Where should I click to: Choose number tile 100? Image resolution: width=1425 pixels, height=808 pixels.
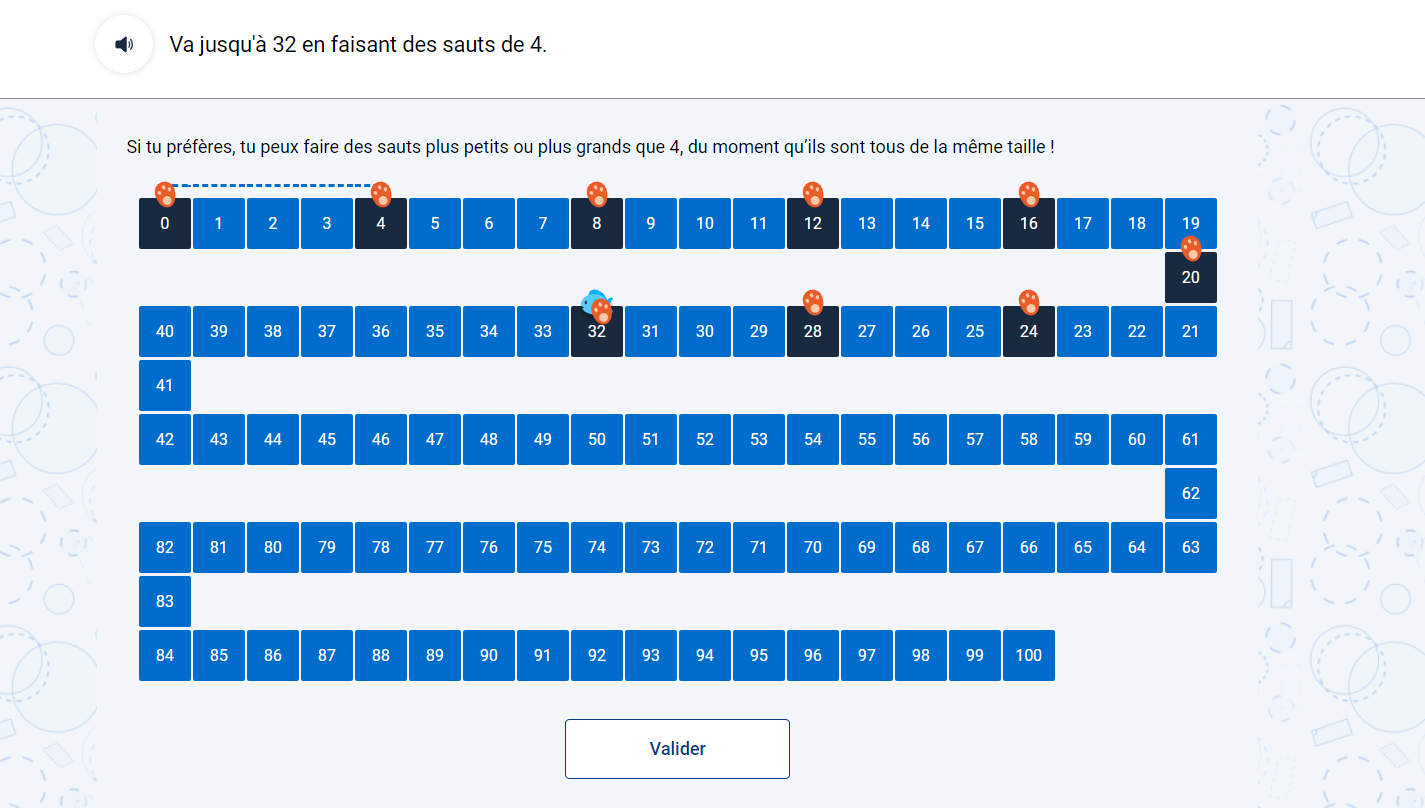pos(1029,655)
